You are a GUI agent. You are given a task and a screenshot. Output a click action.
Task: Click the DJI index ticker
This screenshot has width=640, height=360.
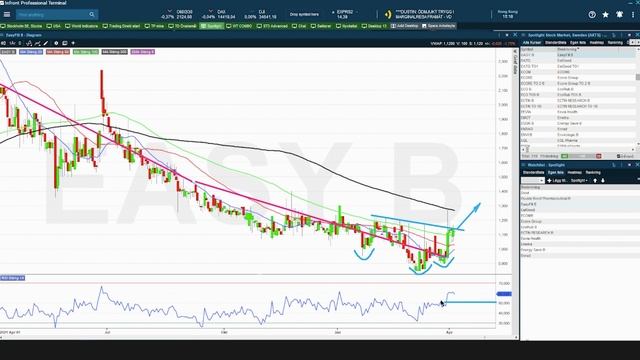pos(260,15)
